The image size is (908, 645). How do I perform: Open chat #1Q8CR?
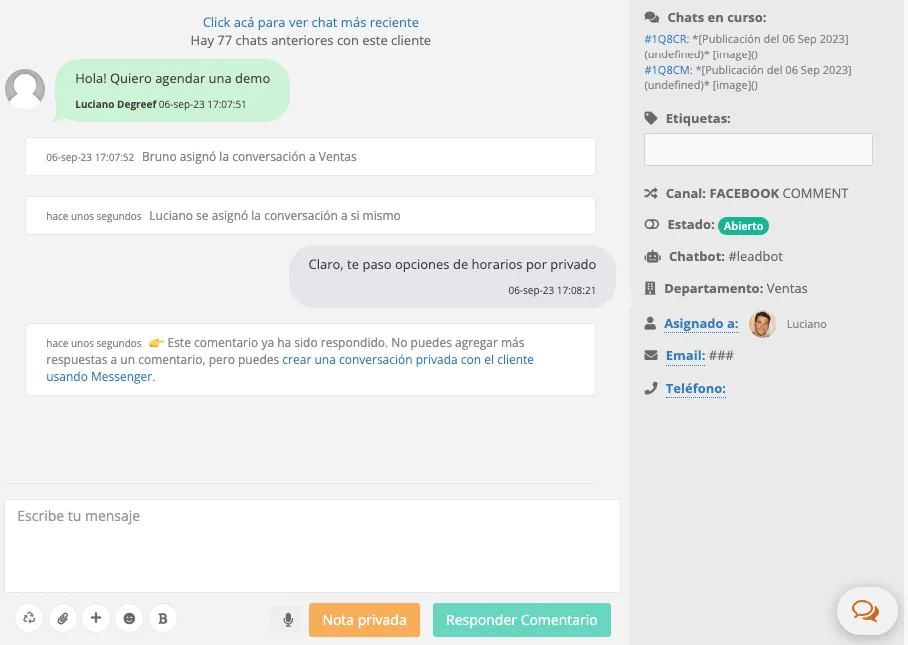(x=667, y=39)
